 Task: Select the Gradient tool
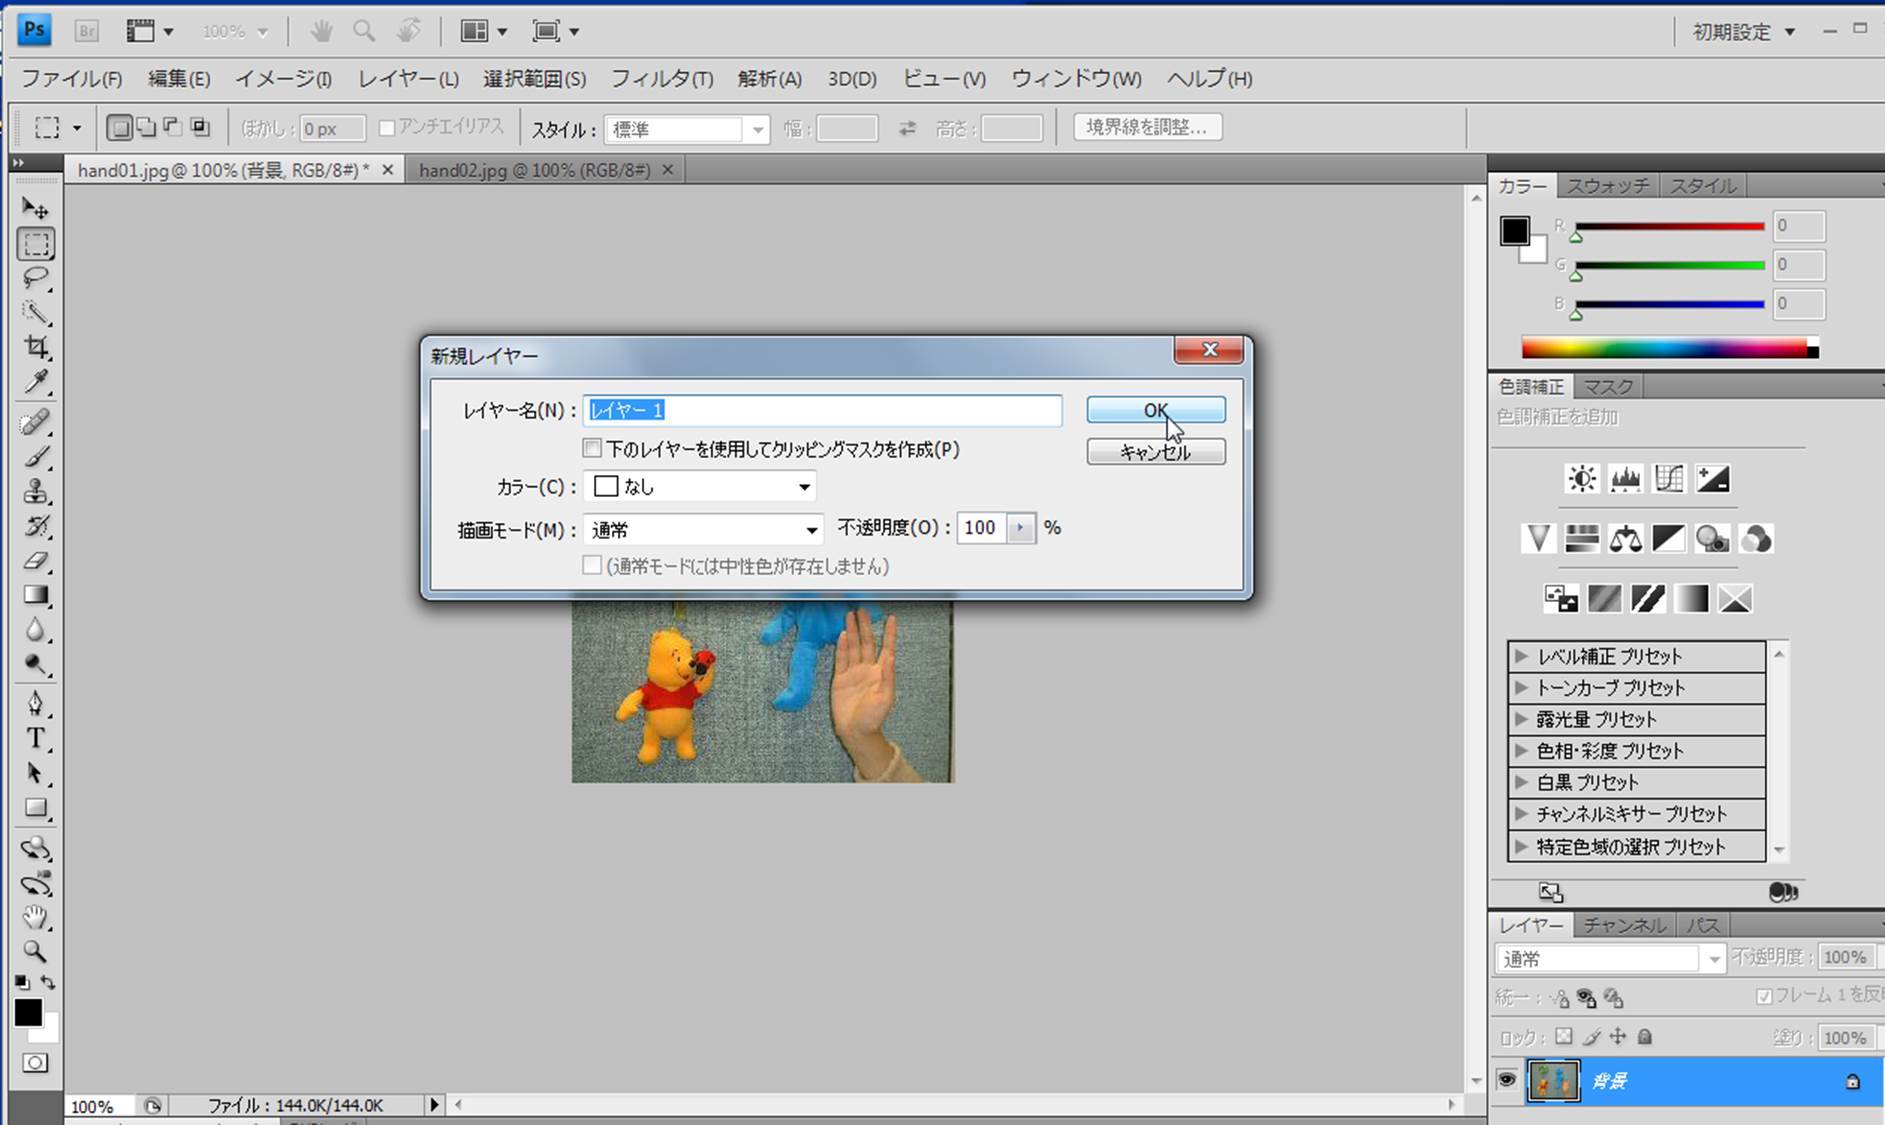(x=36, y=595)
